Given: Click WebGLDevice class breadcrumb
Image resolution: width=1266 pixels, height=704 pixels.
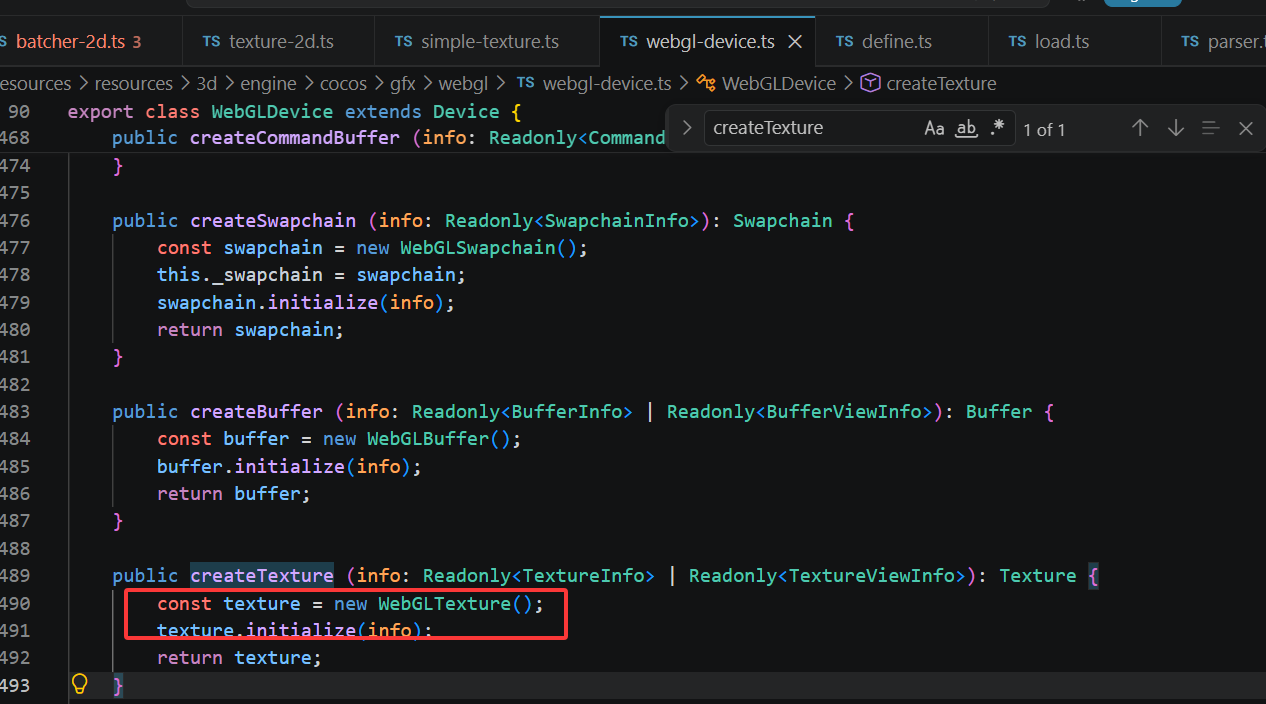Looking at the screenshot, I should pos(779,84).
